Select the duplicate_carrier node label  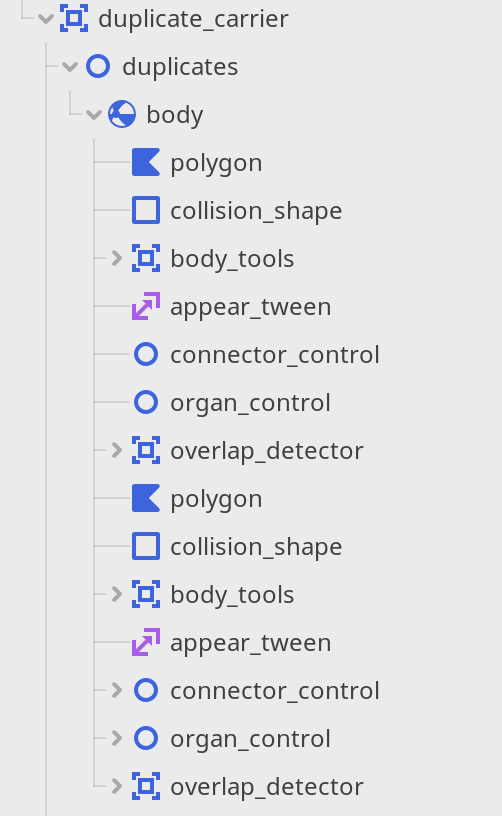pos(193,20)
